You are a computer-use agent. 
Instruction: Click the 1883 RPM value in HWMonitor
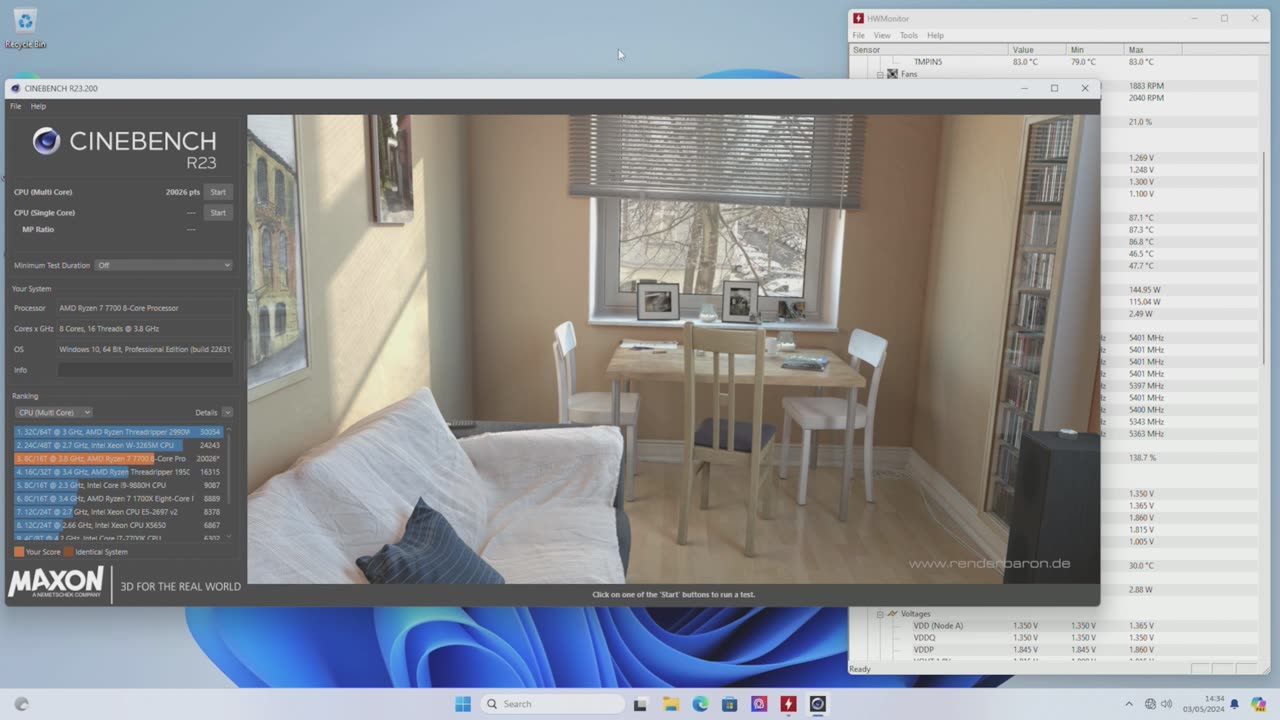pos(1146,86)
